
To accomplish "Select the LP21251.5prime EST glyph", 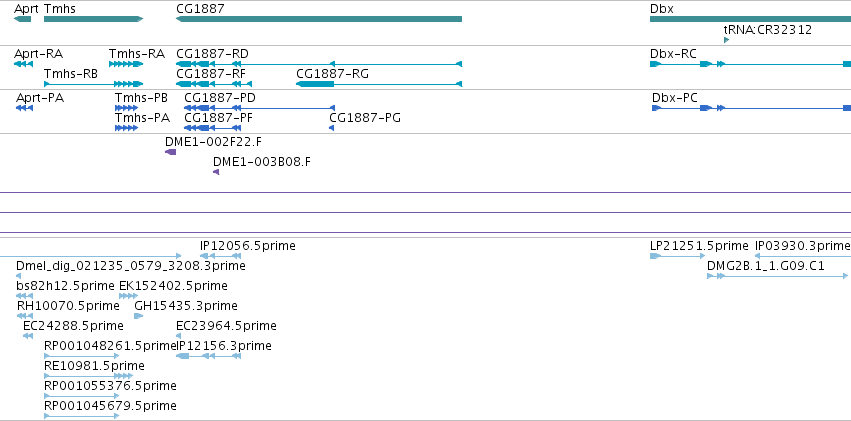I will tap(677, 256).
